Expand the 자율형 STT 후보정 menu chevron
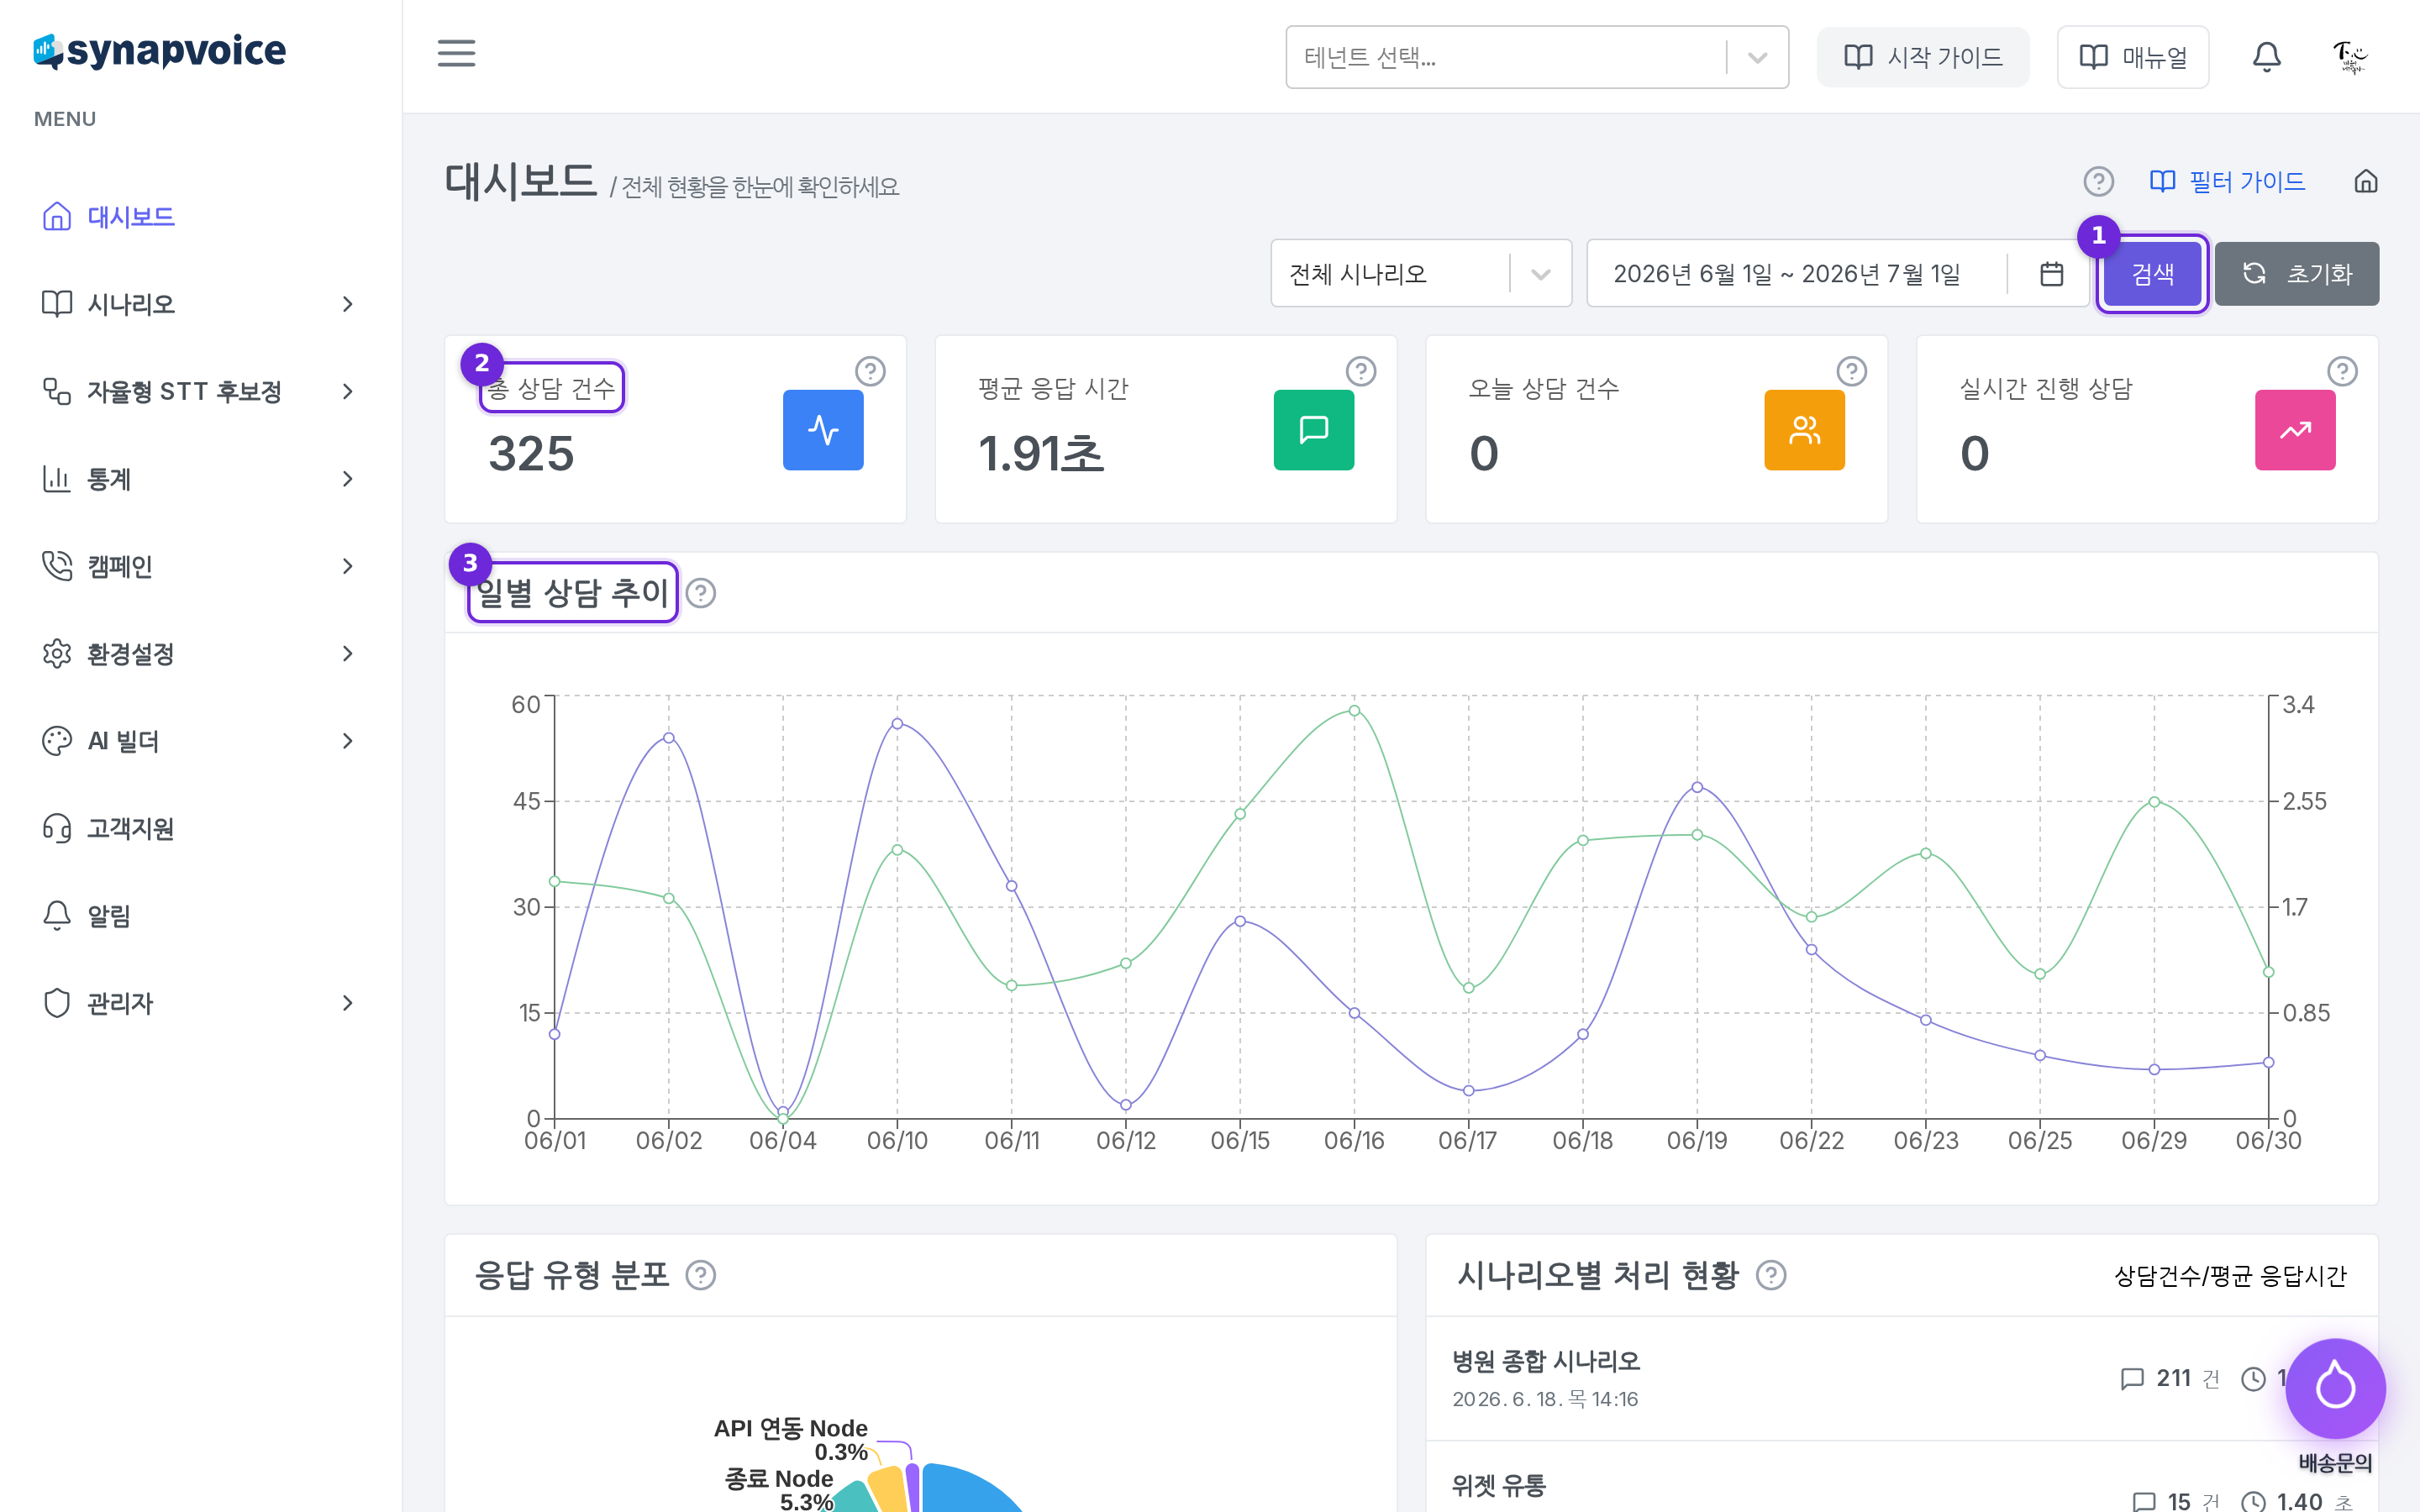 coord(348,391)
